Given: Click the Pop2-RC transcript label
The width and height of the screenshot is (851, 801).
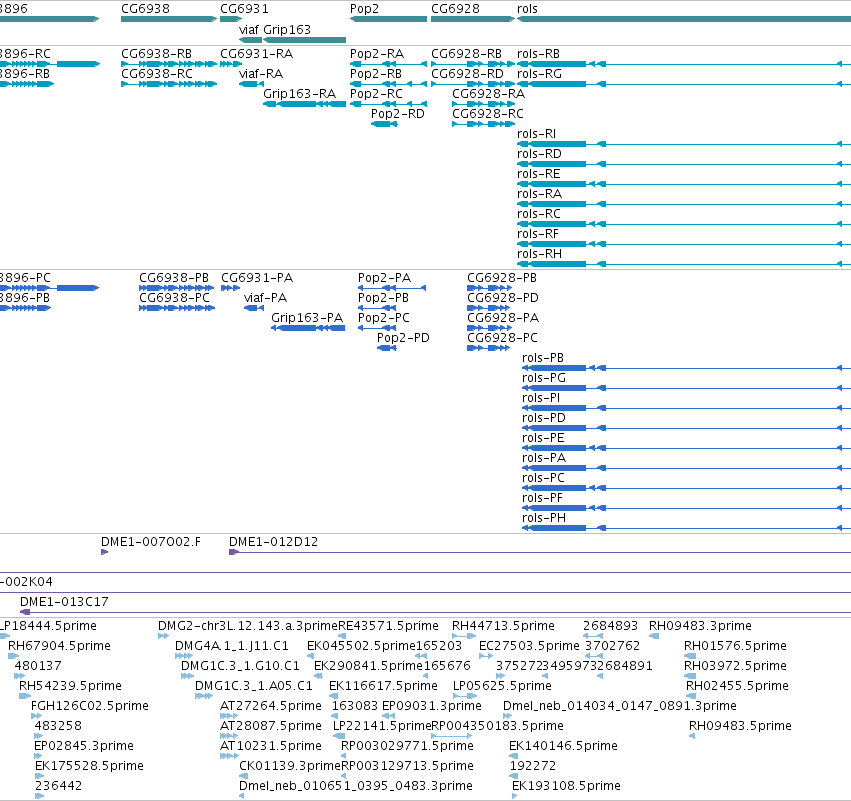Looking at the screenshot, I should (x=376, y=94).
